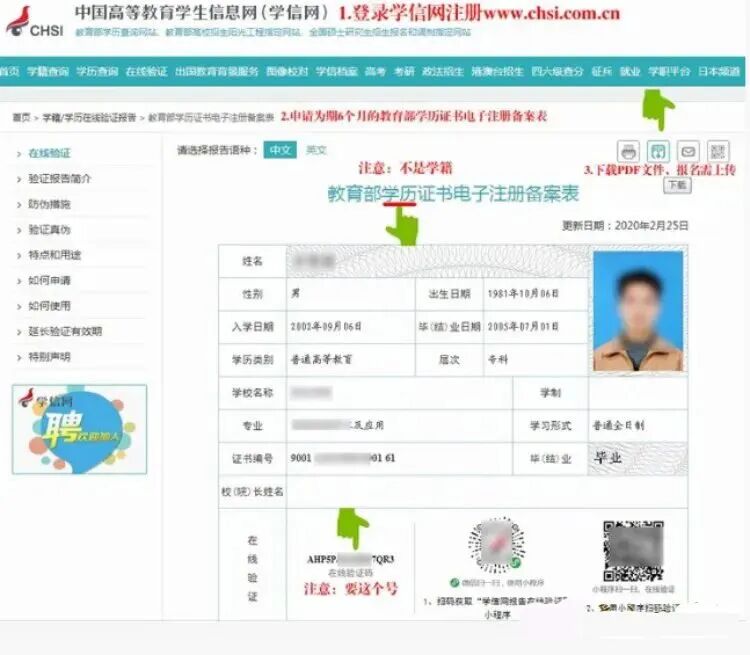The image size is (750, 655).
Task: Click the 专科 level value
Action: pos(498,359)
